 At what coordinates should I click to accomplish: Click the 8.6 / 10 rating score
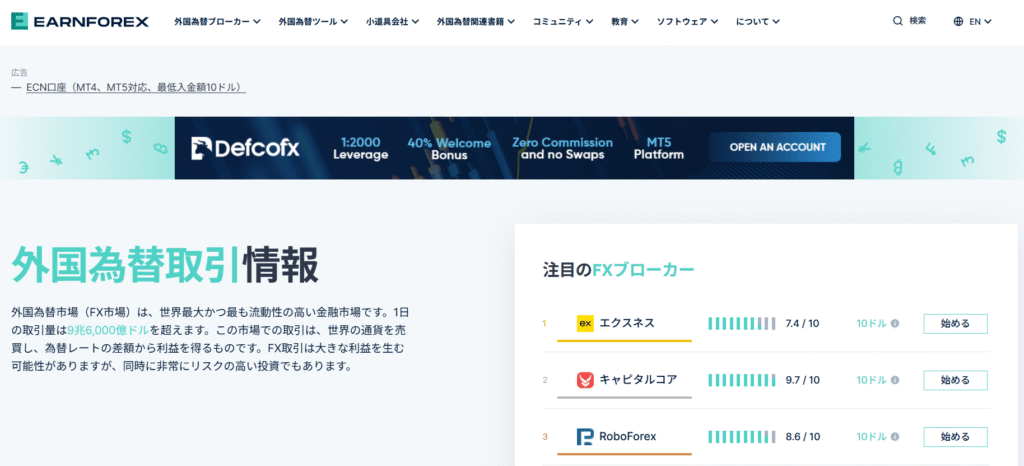click(802, 437)
